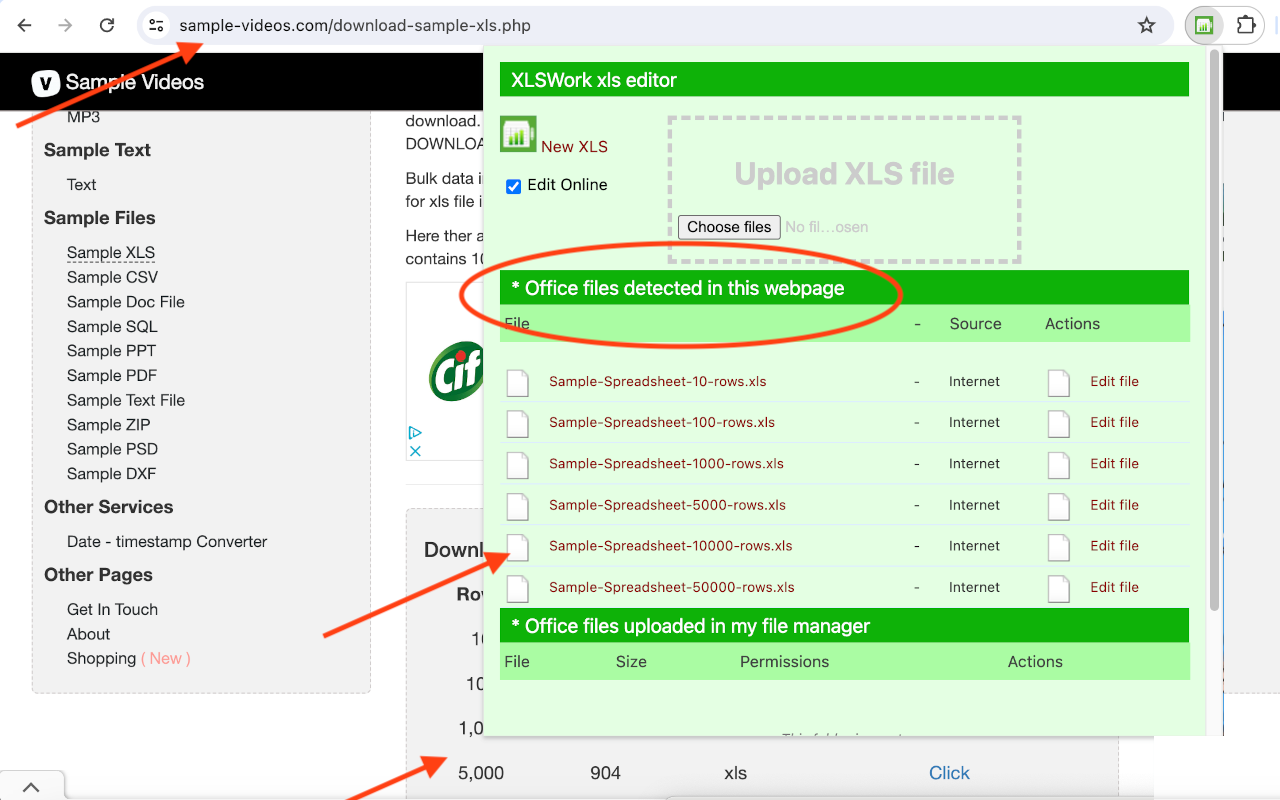Click the AdChoices triangle on the Cif ad

tap(415, 433)
